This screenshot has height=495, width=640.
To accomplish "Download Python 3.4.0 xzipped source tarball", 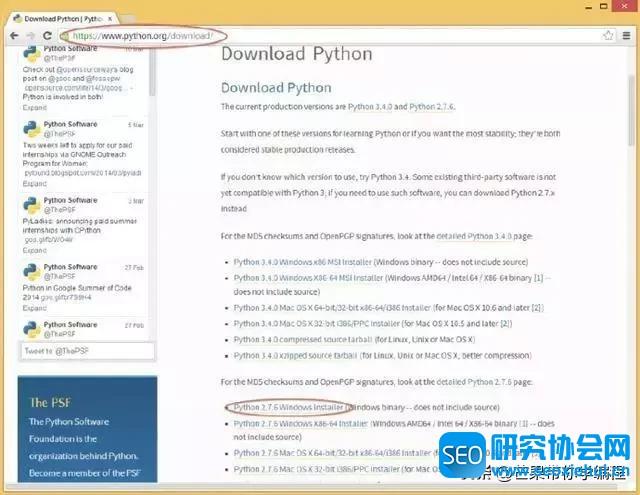I will [x=295, y=356].
